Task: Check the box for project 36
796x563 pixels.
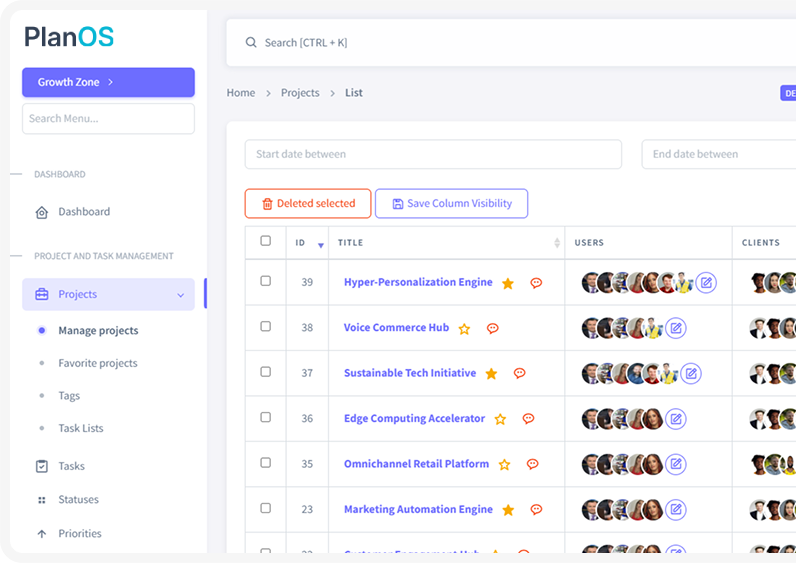Action: [265, 417]
